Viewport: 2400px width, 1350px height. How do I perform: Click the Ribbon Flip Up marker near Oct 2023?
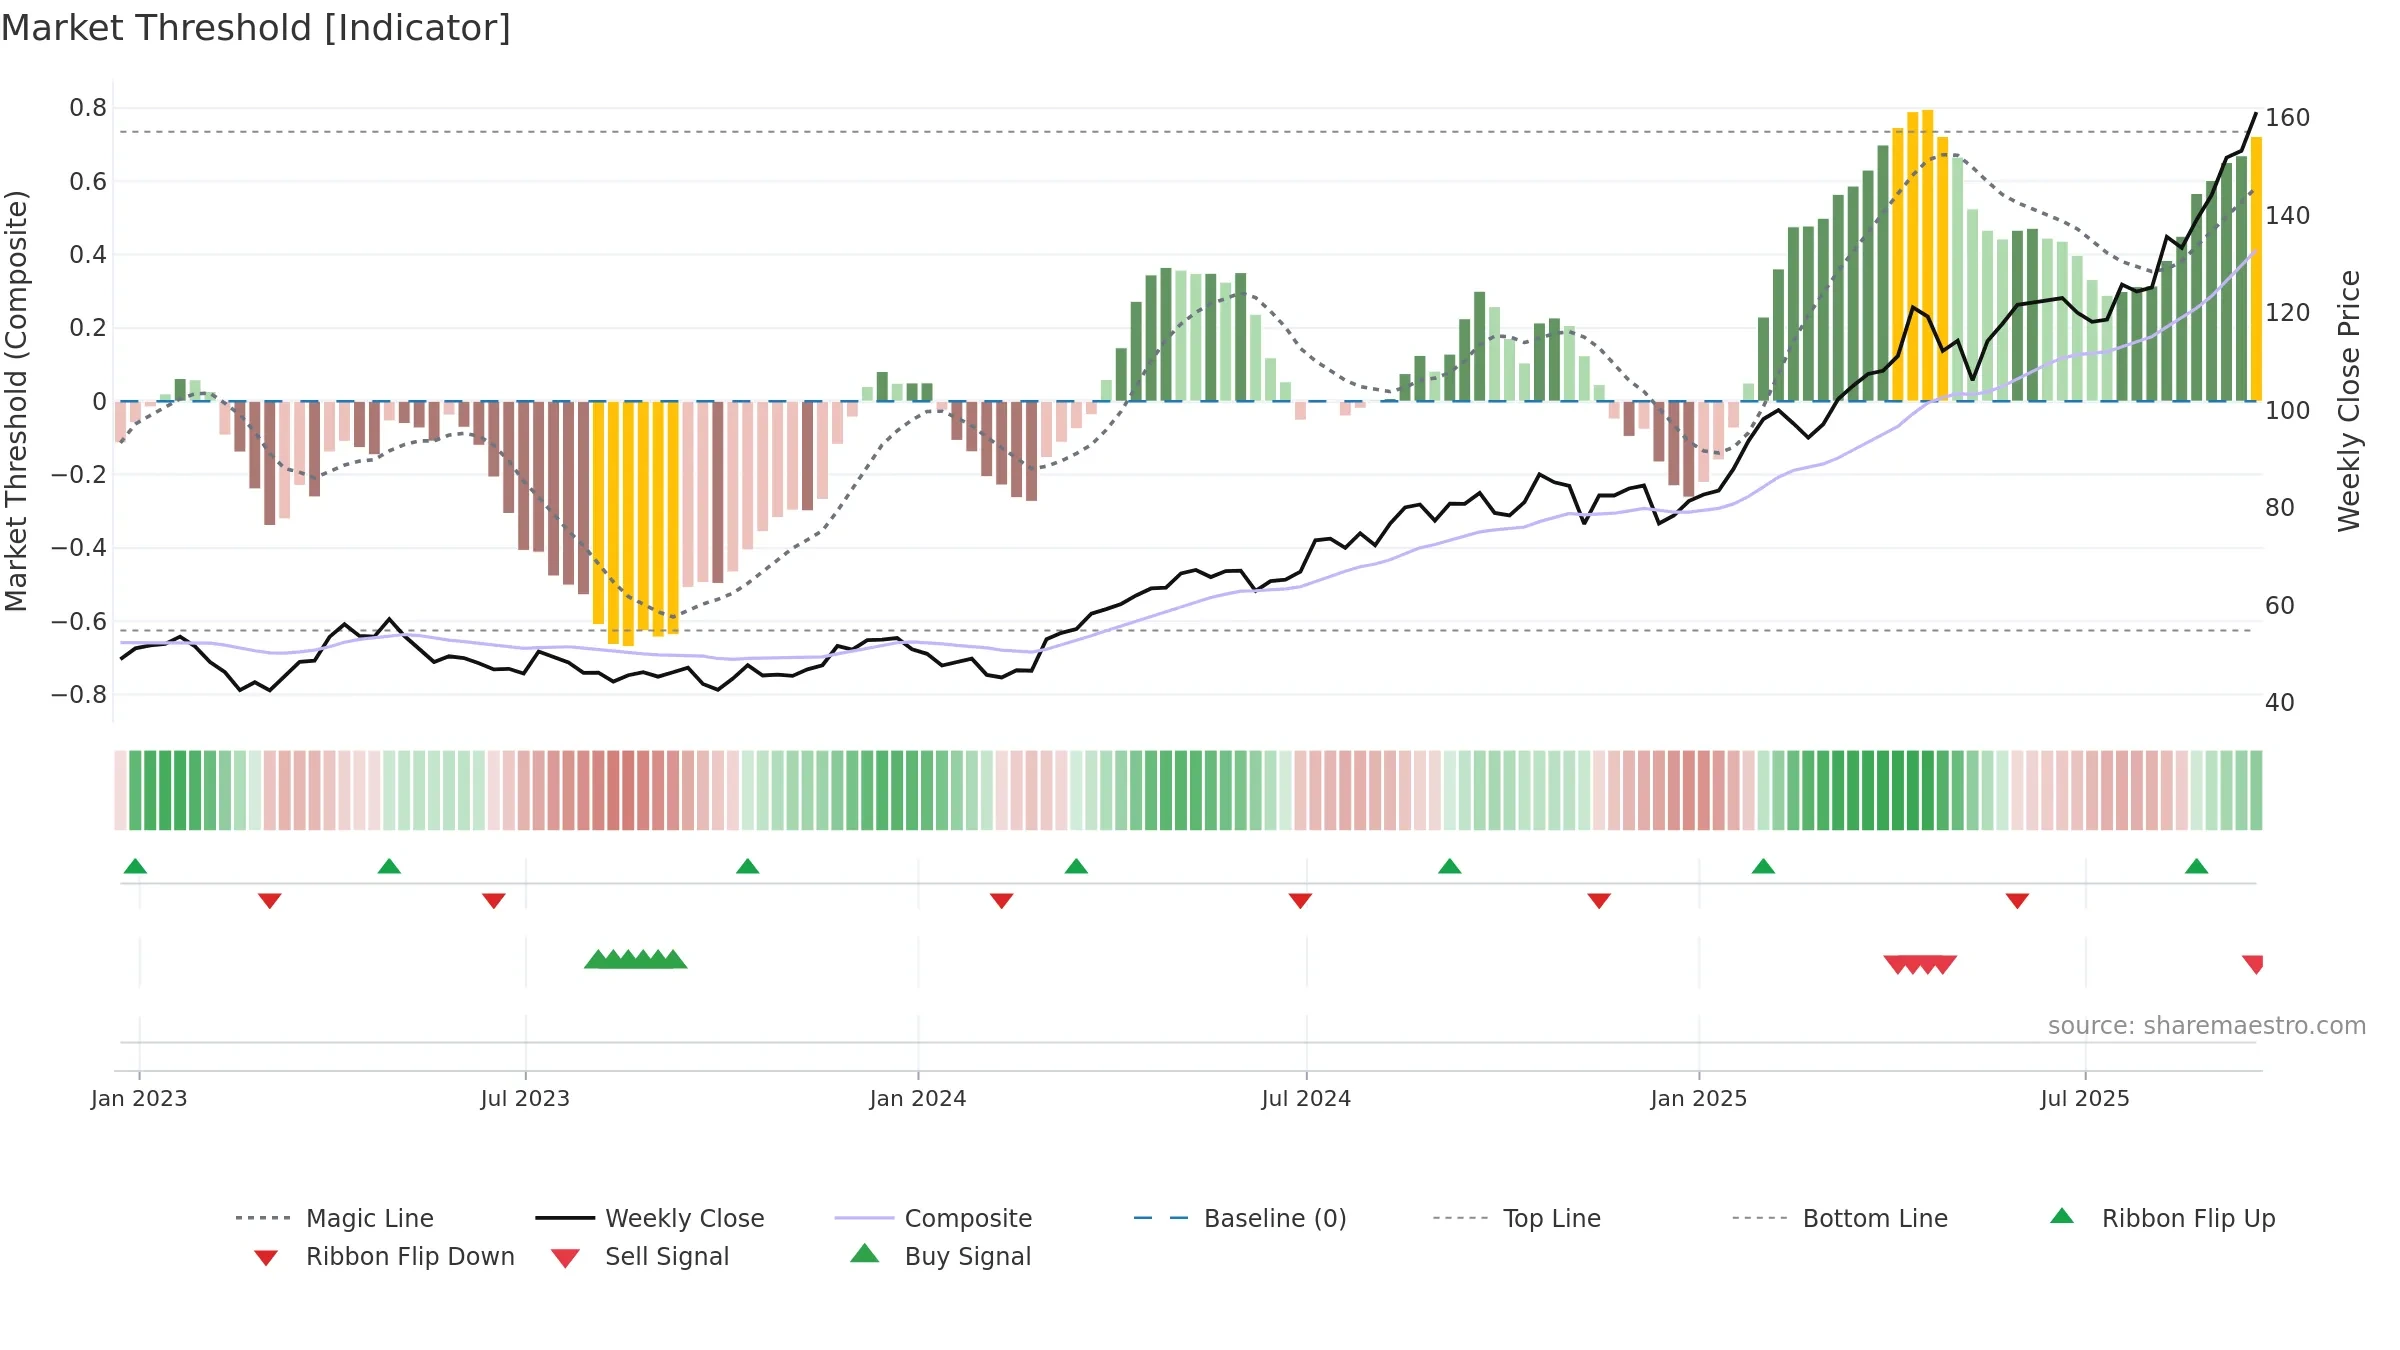[747, 866]
